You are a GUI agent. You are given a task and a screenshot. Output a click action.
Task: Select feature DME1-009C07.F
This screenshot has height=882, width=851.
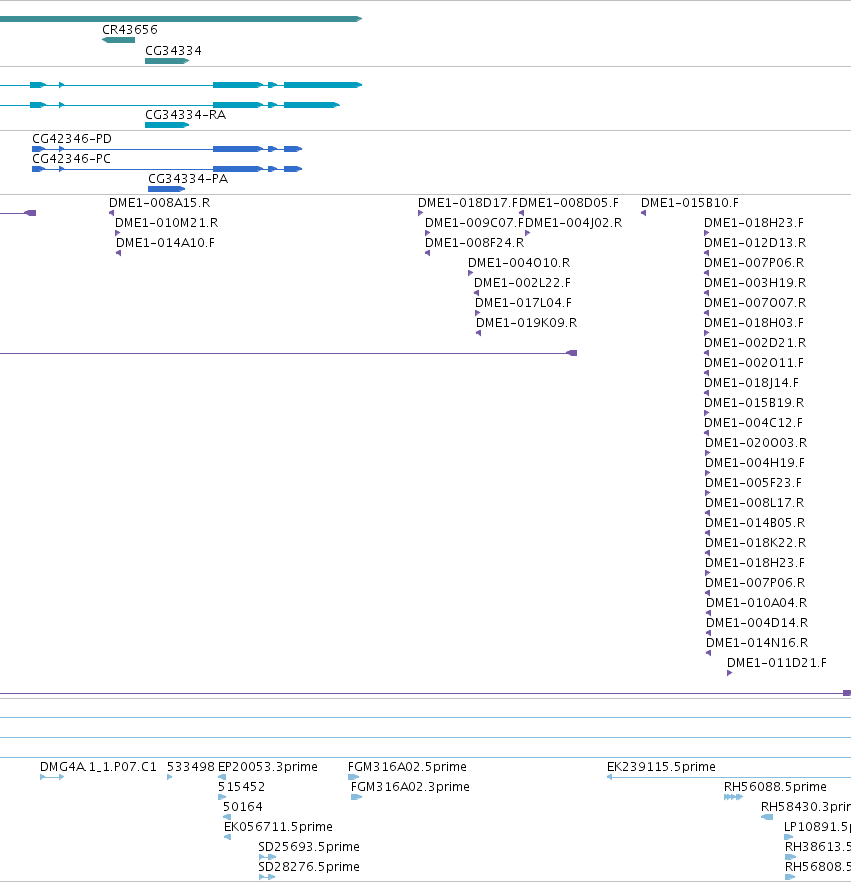pos(474,223)
